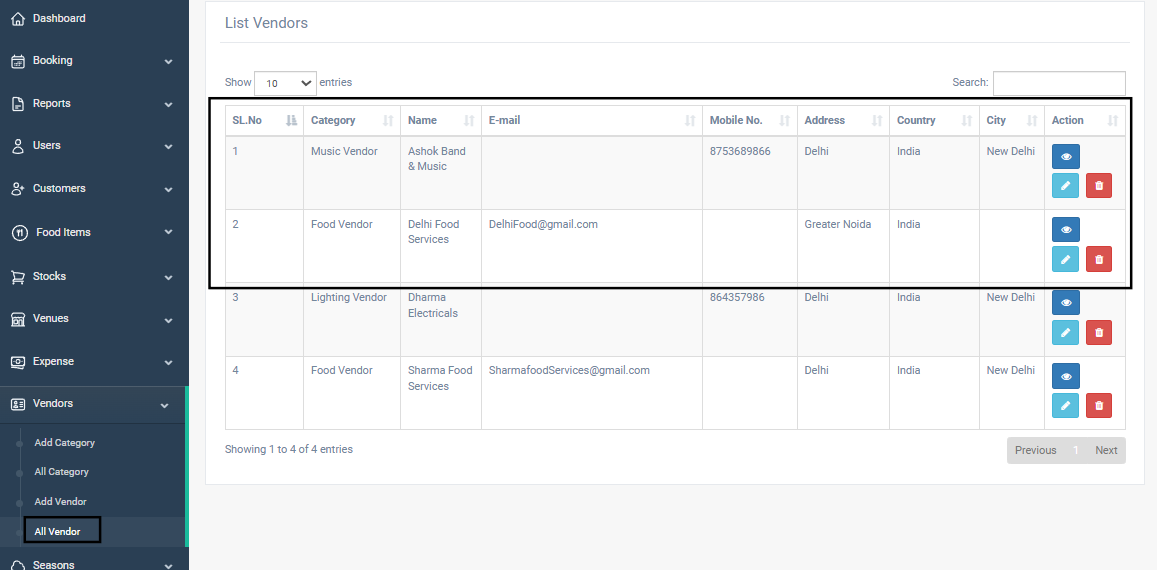Sort by Mobile No. column
Viewport: 1157px width, 570px height.
coord(750,120)
